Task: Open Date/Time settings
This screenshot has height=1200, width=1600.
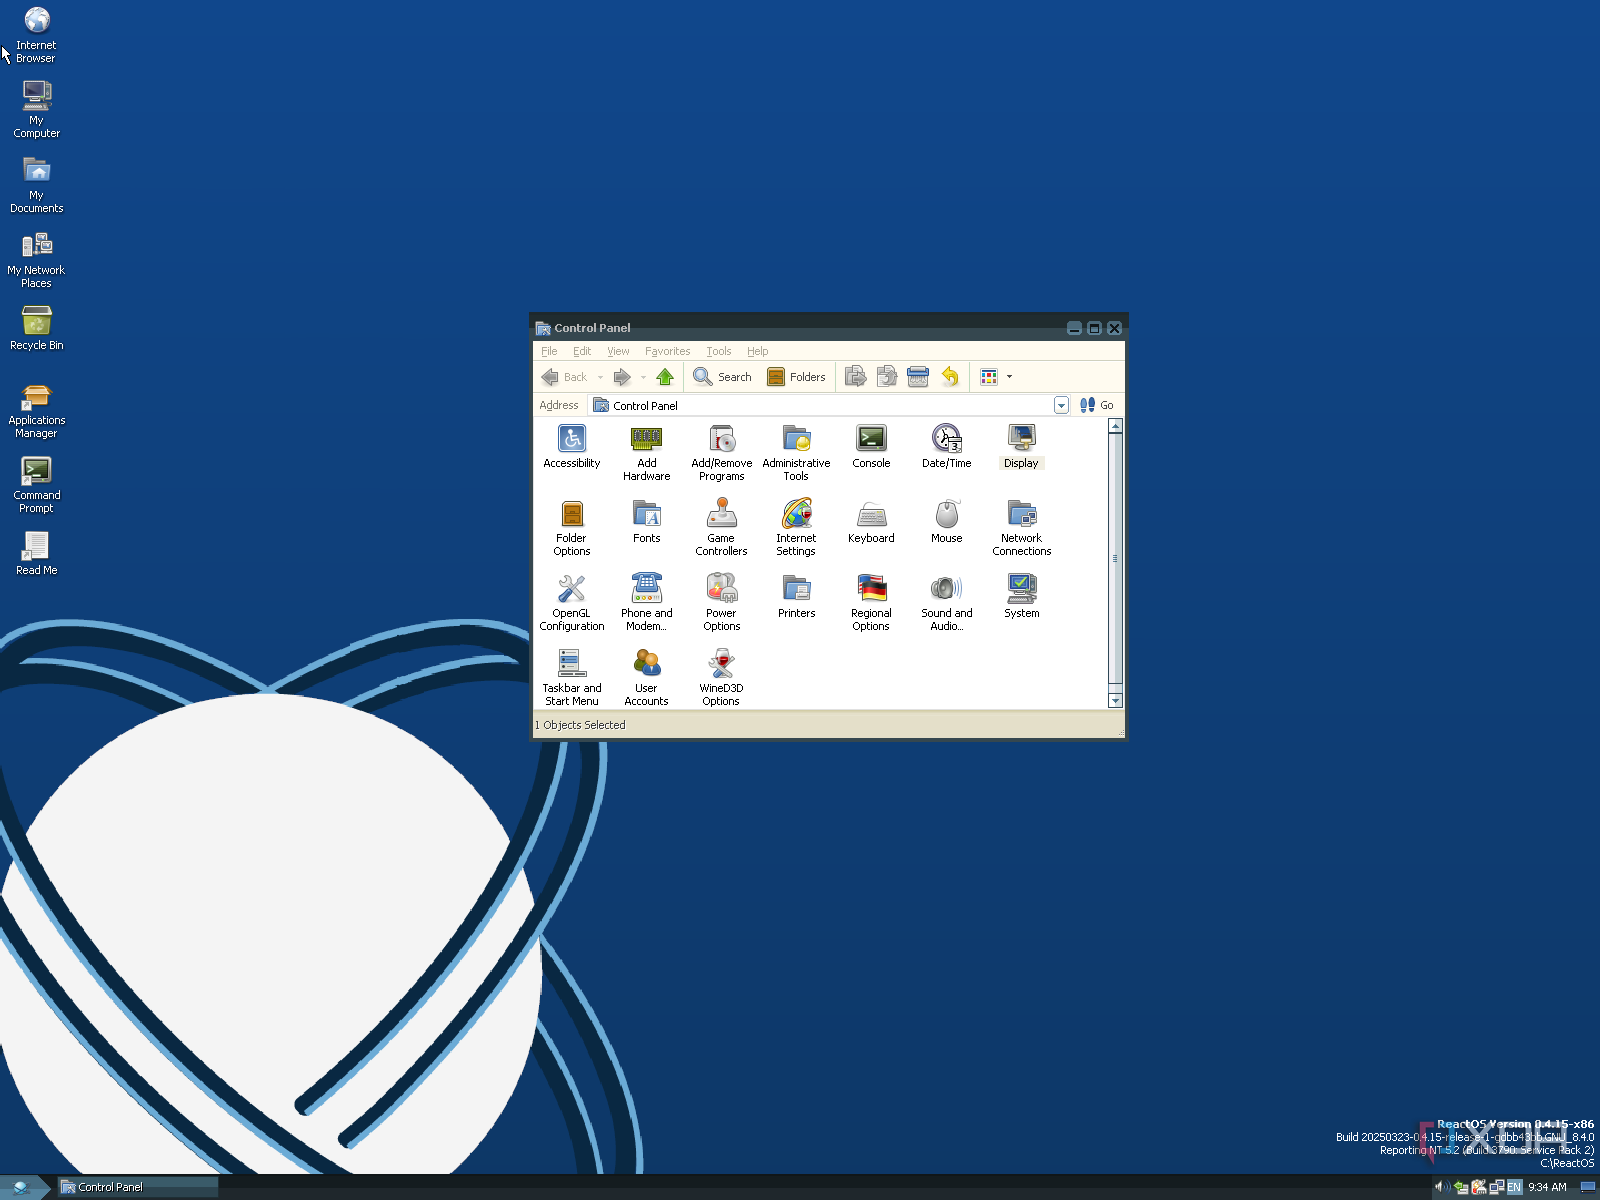Action: pyautogui.click(x=946, y=446)
